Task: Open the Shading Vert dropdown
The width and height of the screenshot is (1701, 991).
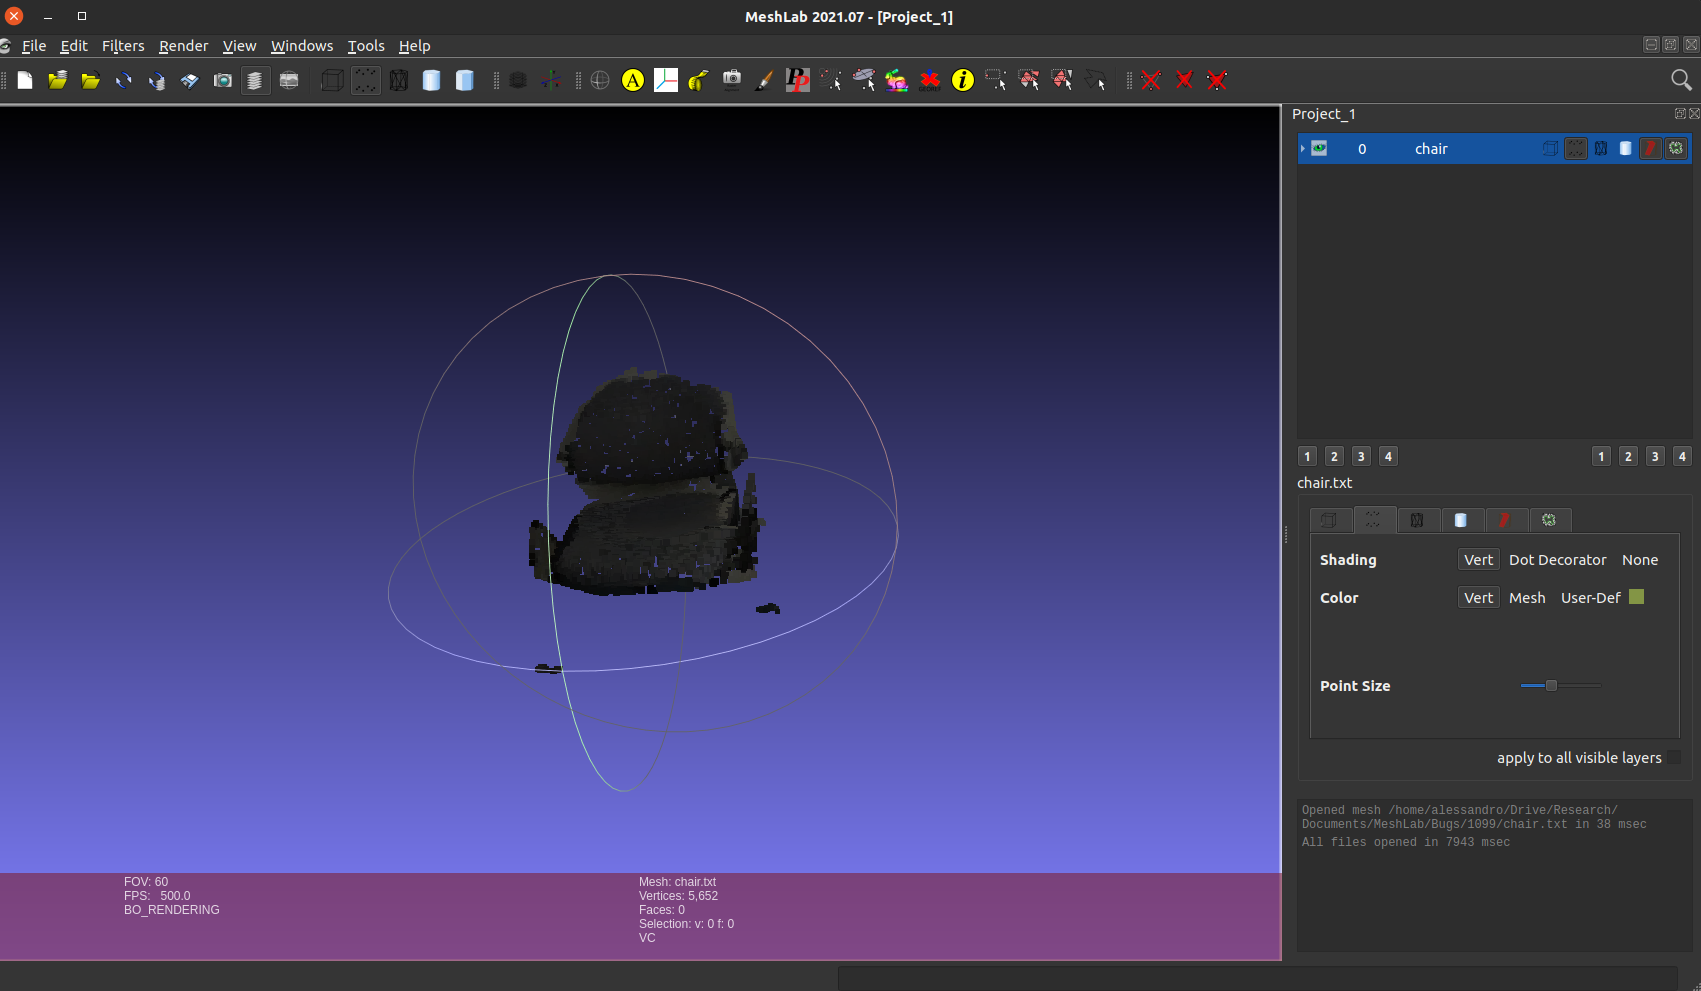Action: pyautogui.click(x=1478, y=559)
